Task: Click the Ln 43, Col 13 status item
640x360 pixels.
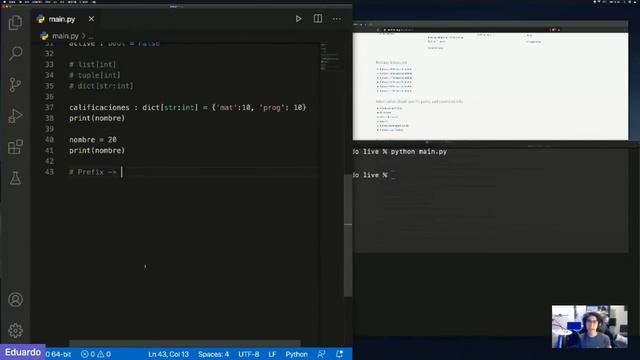Action: [x=168, y=354]
